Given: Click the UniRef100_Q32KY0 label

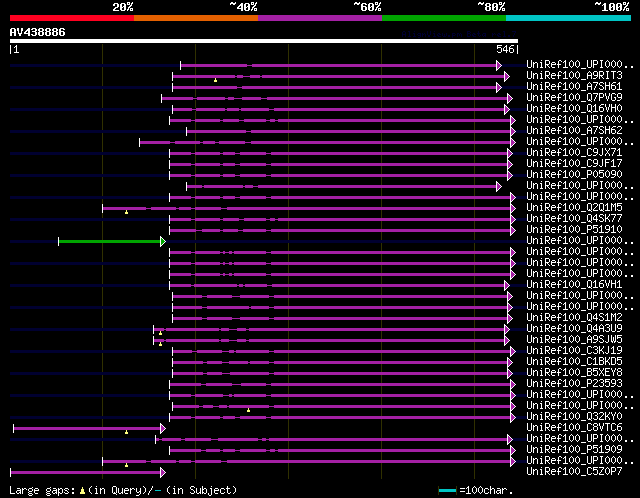Looking at the screenshot, I should 574,417.
